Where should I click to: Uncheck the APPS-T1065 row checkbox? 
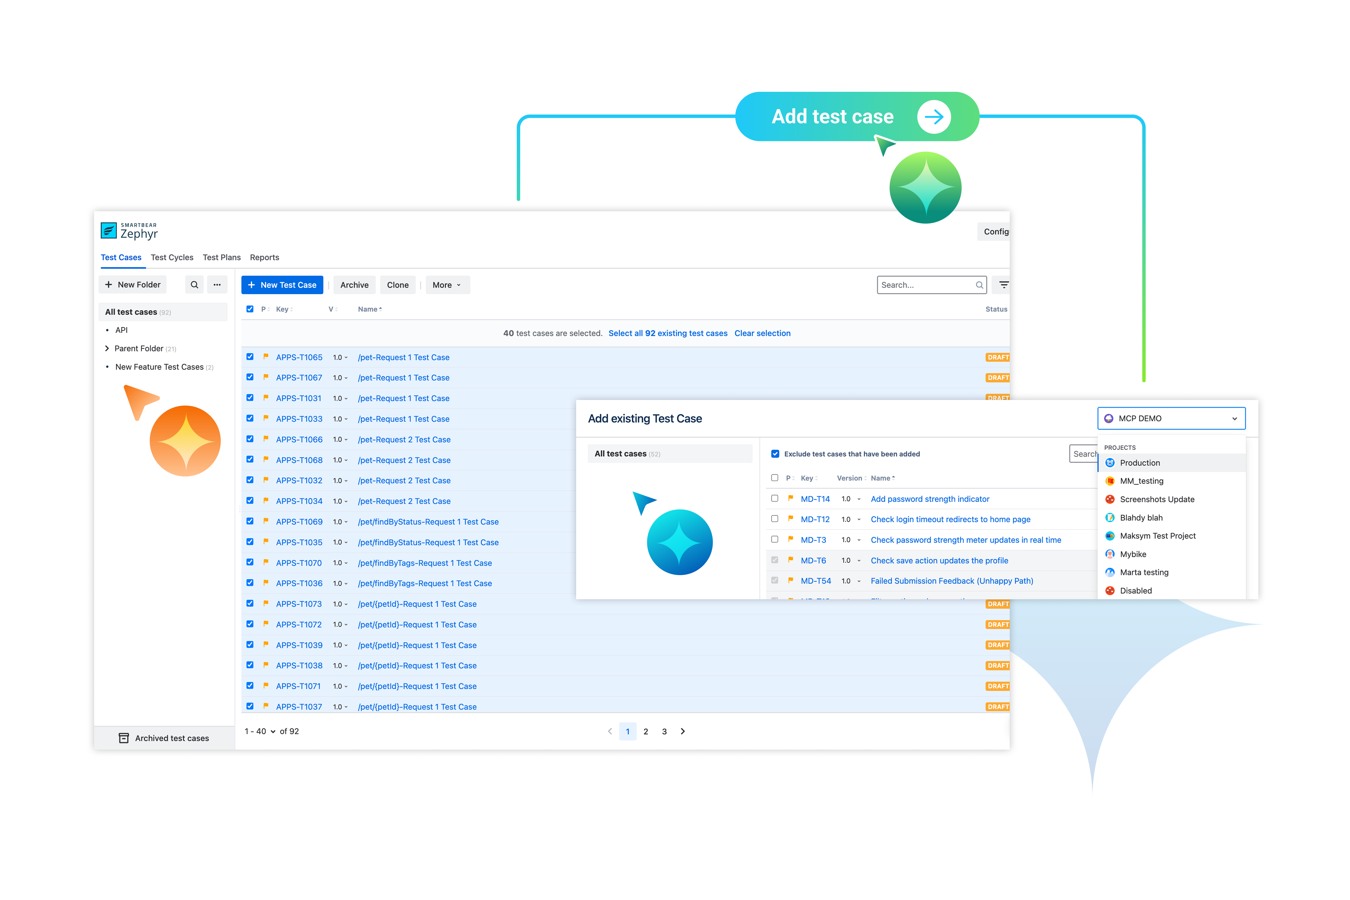[x=250, y=357]
